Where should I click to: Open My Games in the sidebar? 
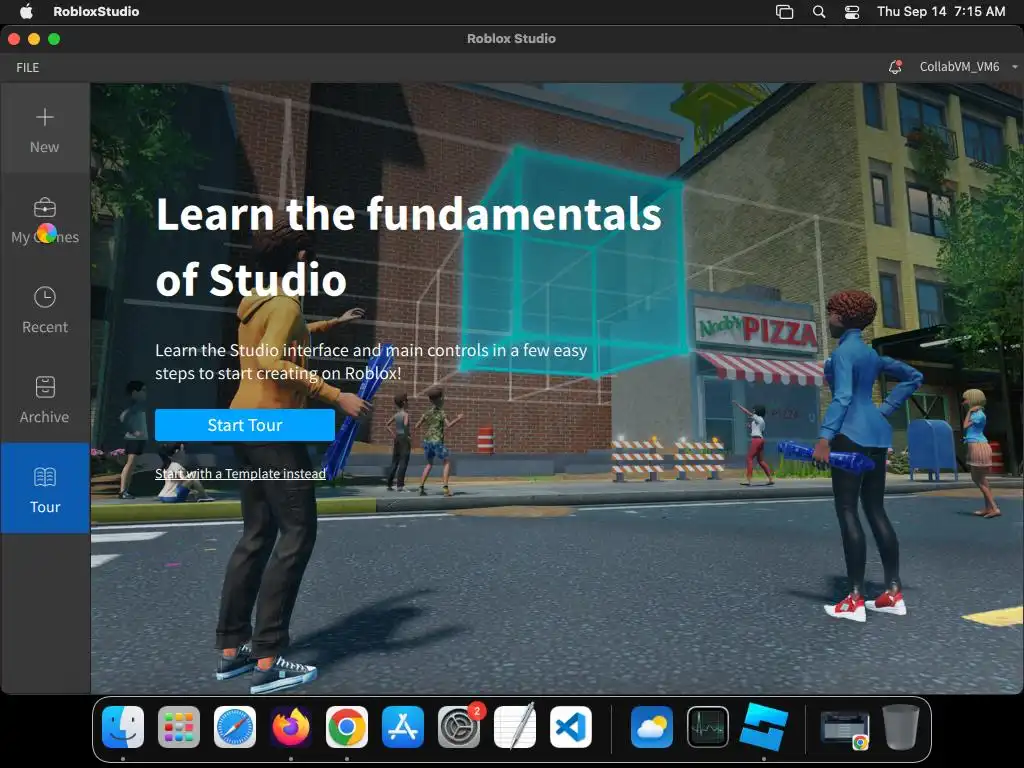point(44,220)
